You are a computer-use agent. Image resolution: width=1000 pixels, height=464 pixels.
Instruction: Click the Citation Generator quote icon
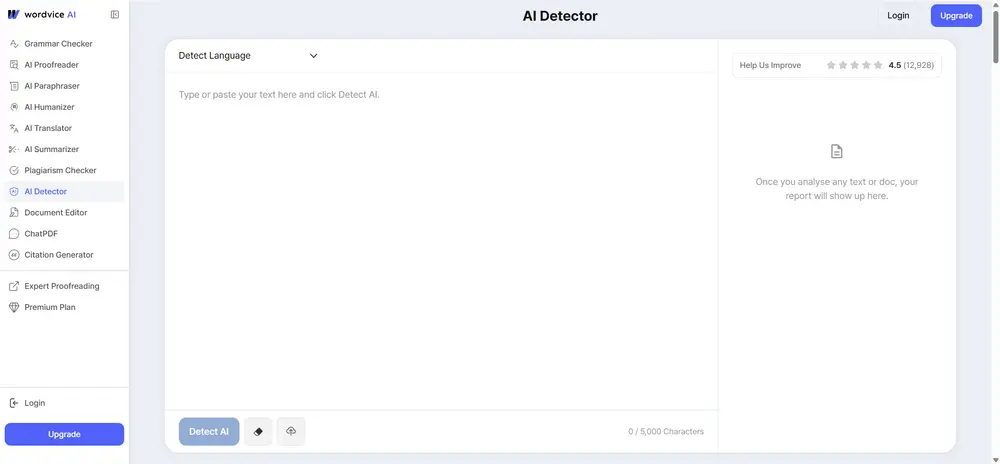click(14, 255)
